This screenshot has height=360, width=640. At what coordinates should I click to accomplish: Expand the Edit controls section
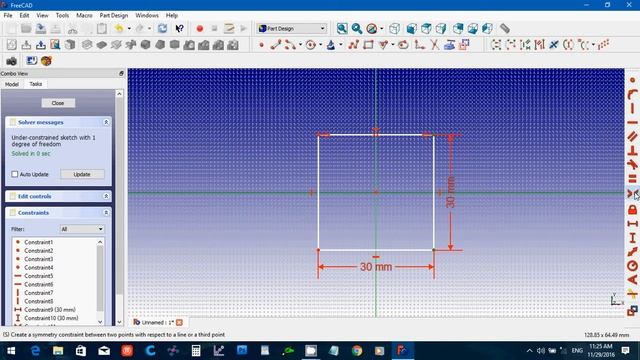(x=106, y=196)
